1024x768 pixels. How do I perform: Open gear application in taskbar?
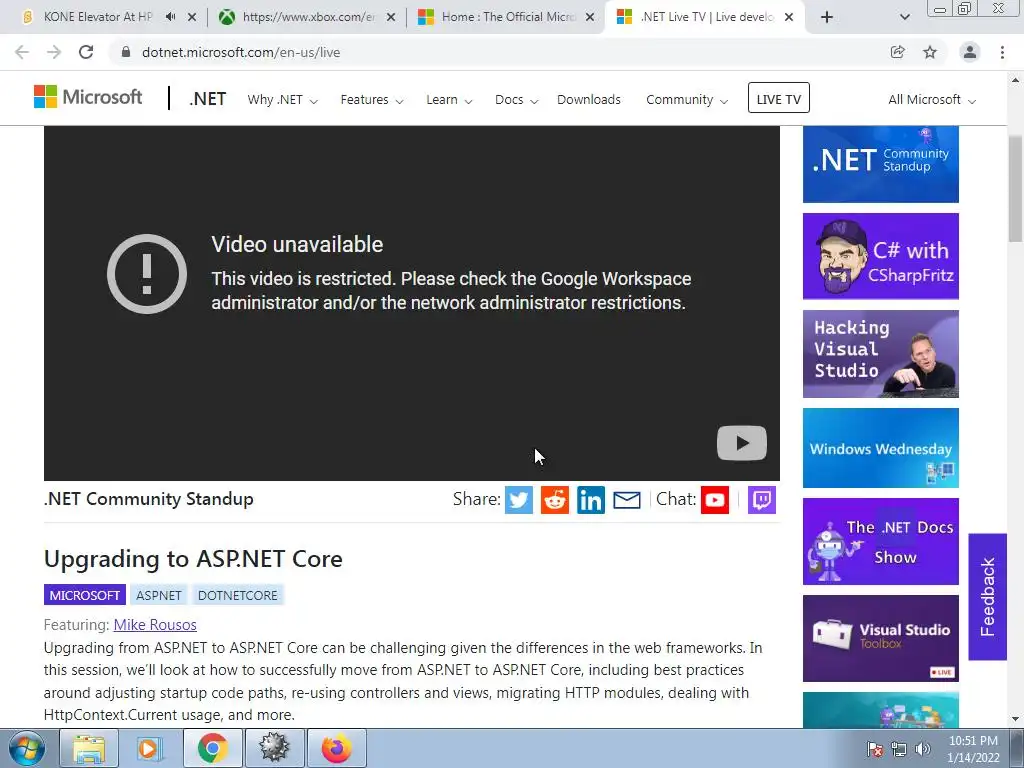pos(274,748)
